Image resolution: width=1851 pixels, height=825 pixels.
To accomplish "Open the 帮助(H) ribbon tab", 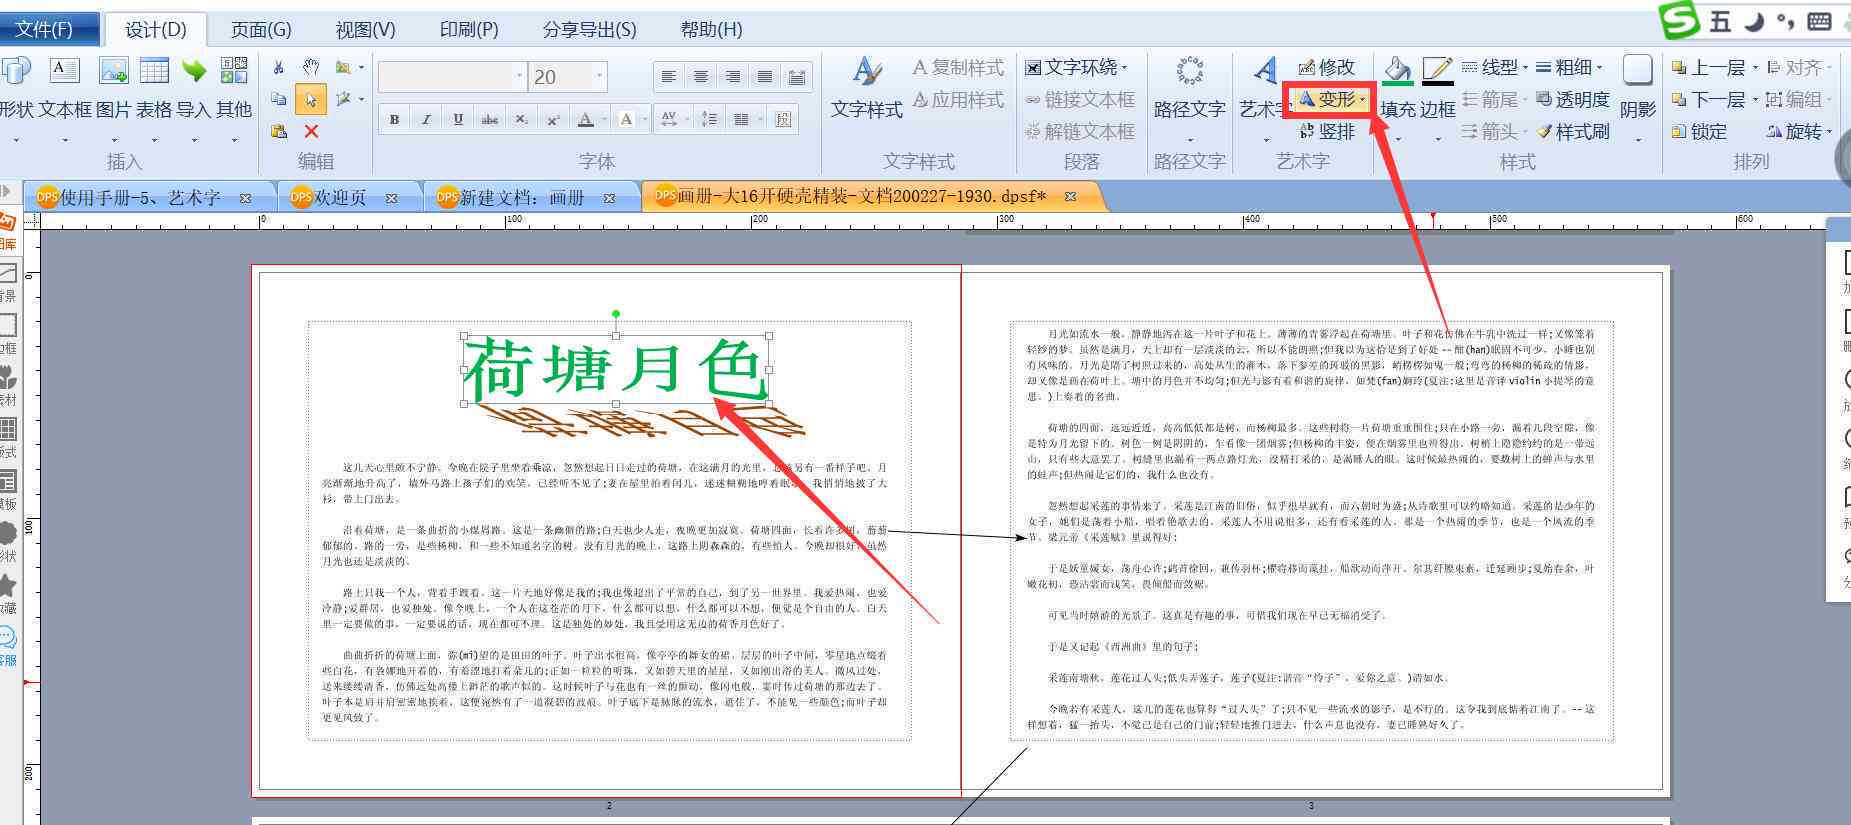I will pos(711,29).
